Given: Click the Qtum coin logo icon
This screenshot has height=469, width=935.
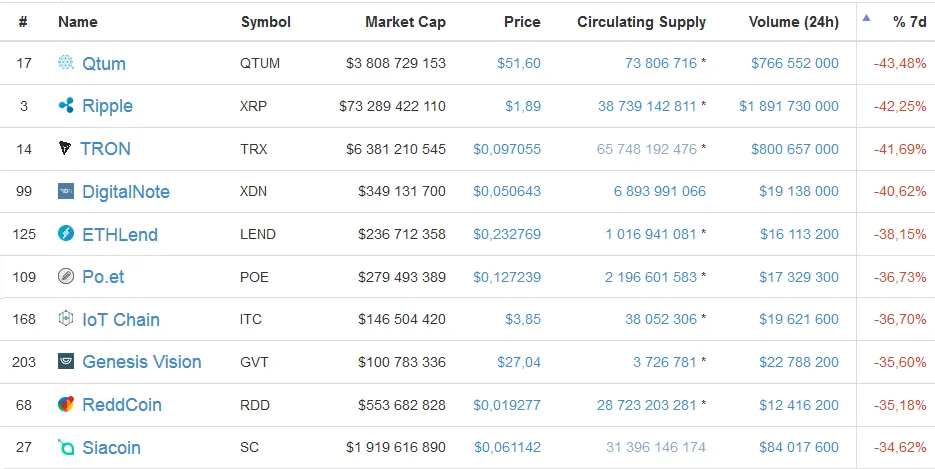Looking at the screenshot, I should click(66, 63).
